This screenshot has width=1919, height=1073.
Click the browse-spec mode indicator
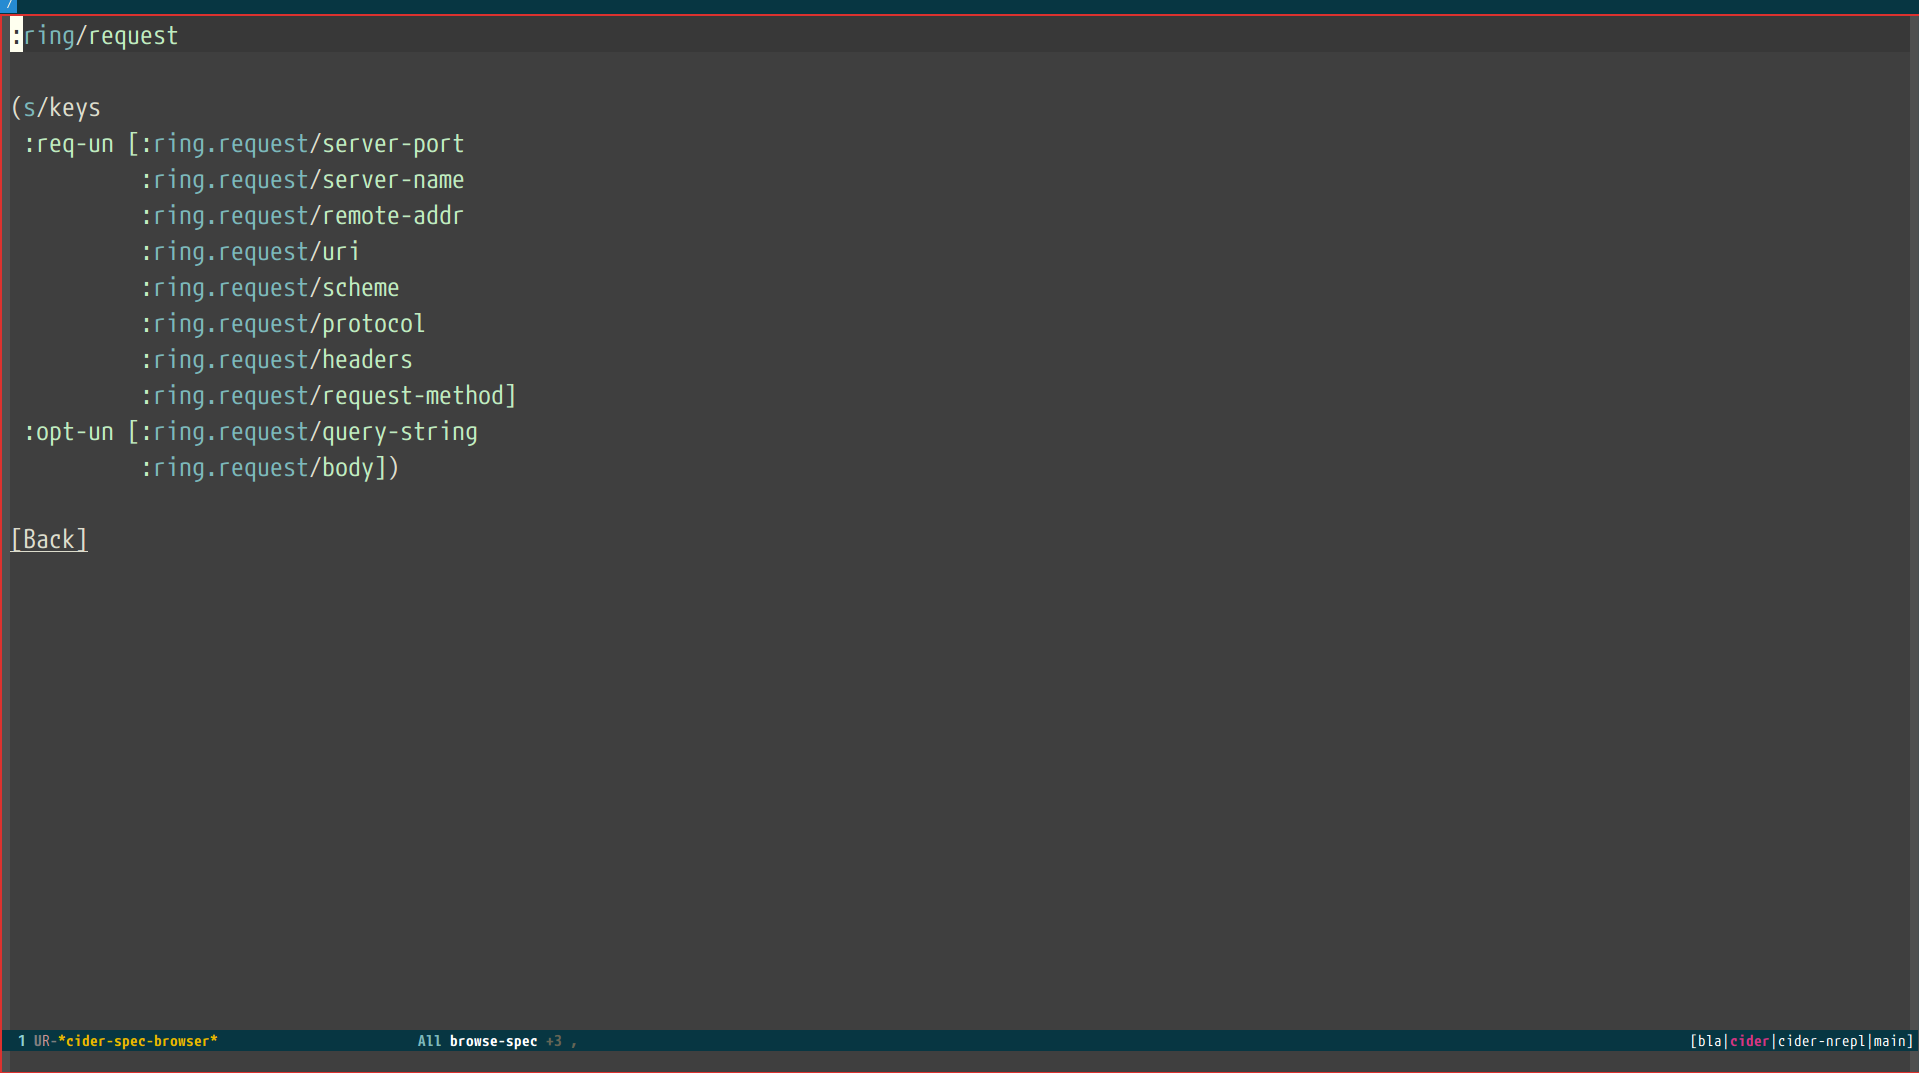[494, 1041]
